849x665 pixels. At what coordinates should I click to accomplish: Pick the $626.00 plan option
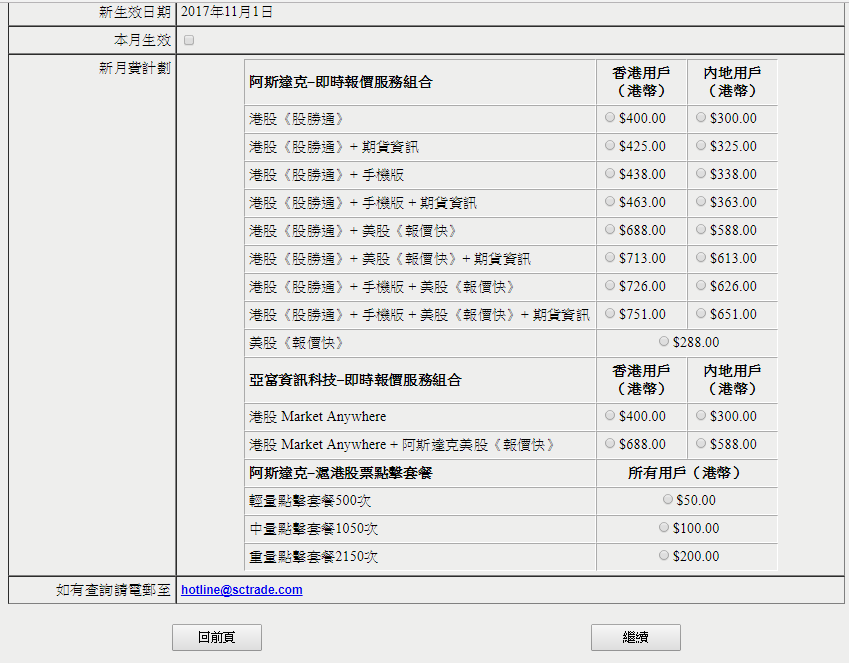[x=701, y=286]
